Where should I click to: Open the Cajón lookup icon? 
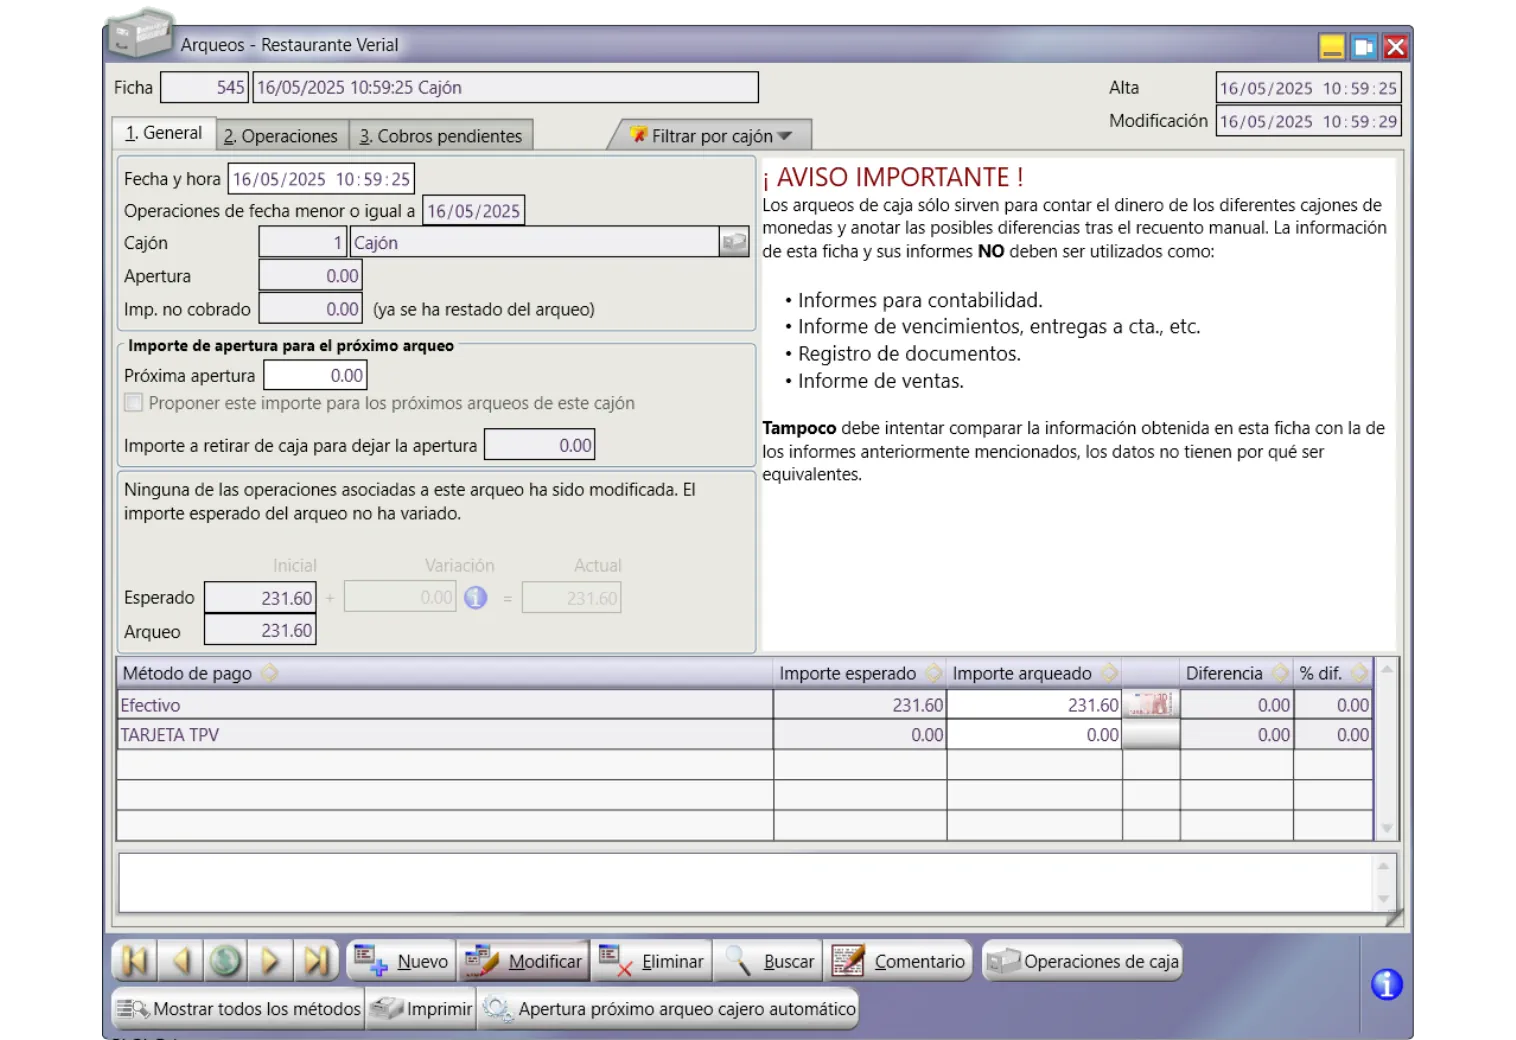(x=734, y=243)
